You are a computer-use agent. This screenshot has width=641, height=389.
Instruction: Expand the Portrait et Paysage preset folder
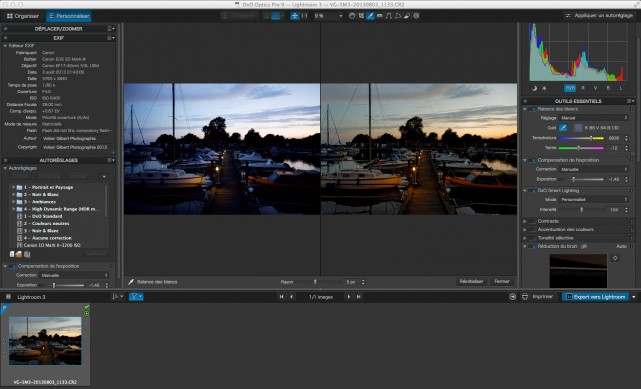13,187
